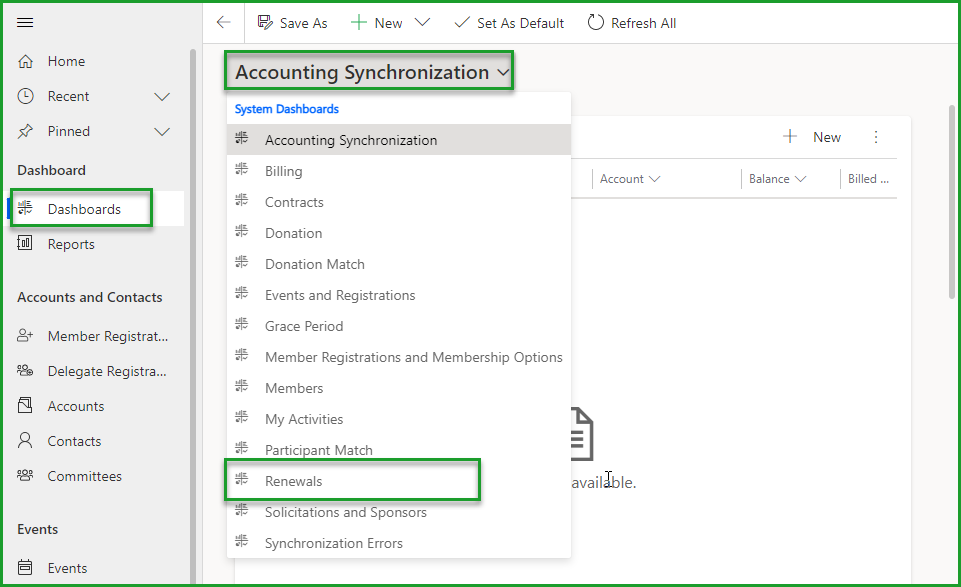961x587 pixels.
Task: Click the Reports icon in sidebar
Action: 26,244
